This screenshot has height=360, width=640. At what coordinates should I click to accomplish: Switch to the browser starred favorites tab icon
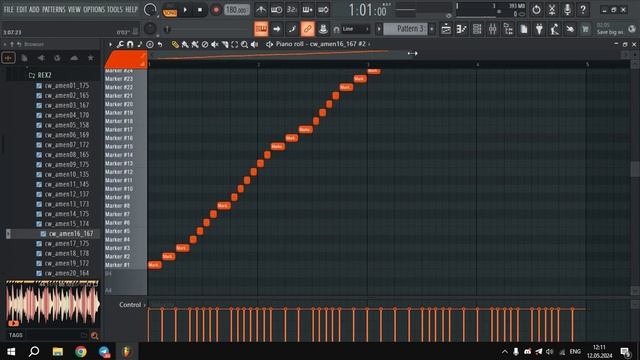[x=91, y=58]
